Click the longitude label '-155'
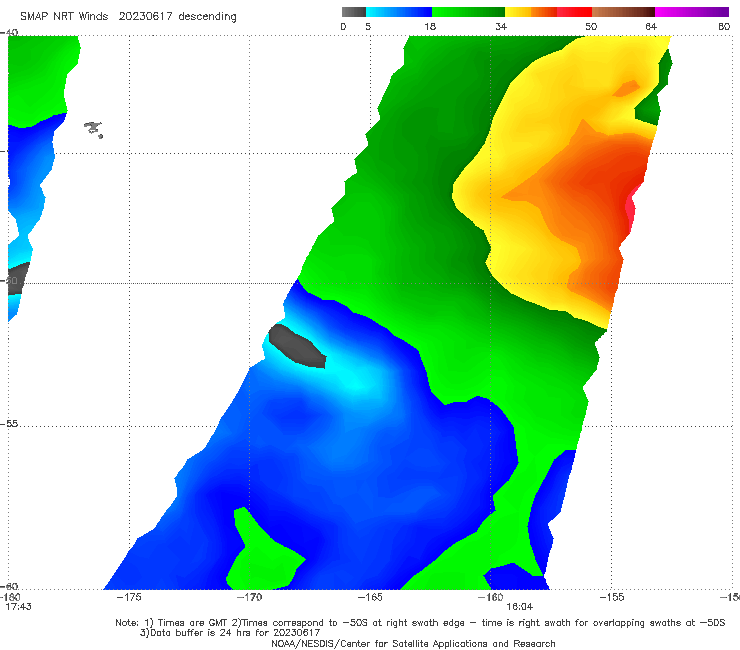The height and width of the screenshot is (650, 740). click(x=611, y=597)
